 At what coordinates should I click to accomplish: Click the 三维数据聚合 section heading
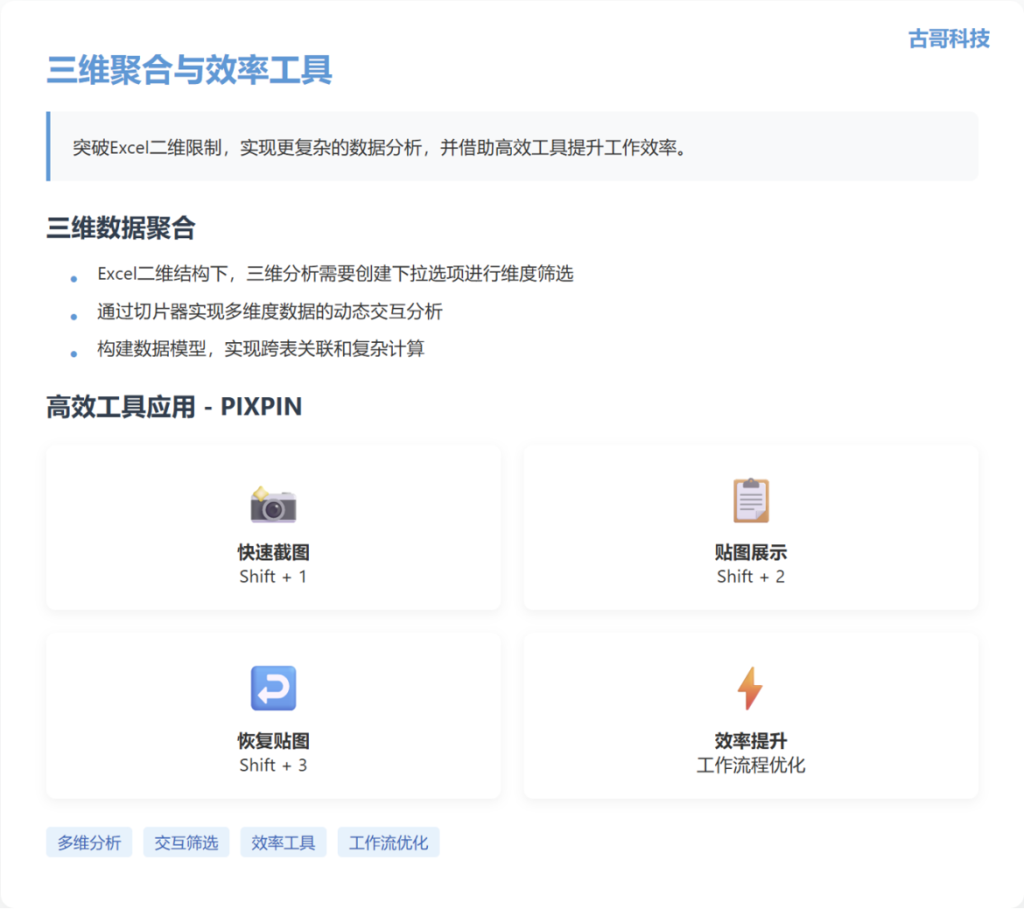click(121, 228)
